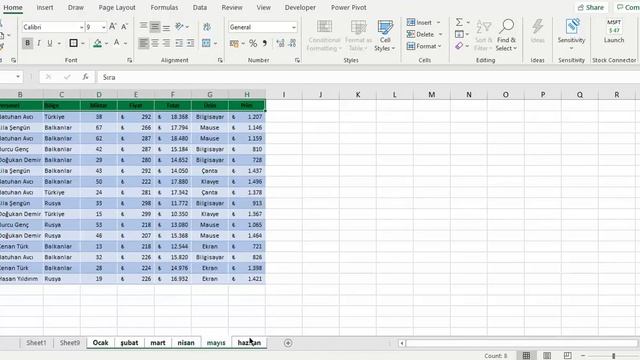This screenshot has width=640, height=360.
Task: Select the şubat sheet tab
Action: point(129,343)
